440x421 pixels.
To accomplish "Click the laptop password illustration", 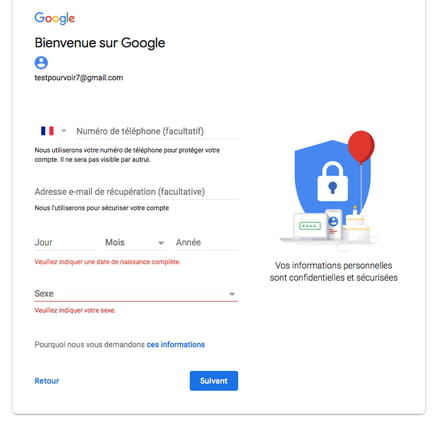I will click(x=310, y=226).
